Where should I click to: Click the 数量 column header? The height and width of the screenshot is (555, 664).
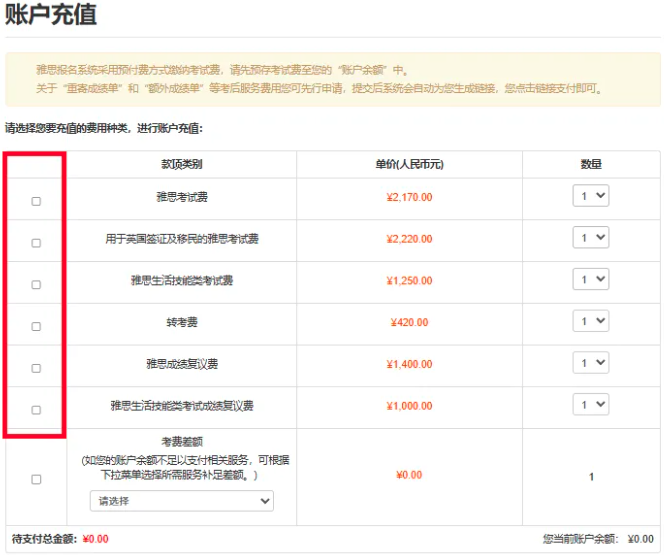pos(591,164)
